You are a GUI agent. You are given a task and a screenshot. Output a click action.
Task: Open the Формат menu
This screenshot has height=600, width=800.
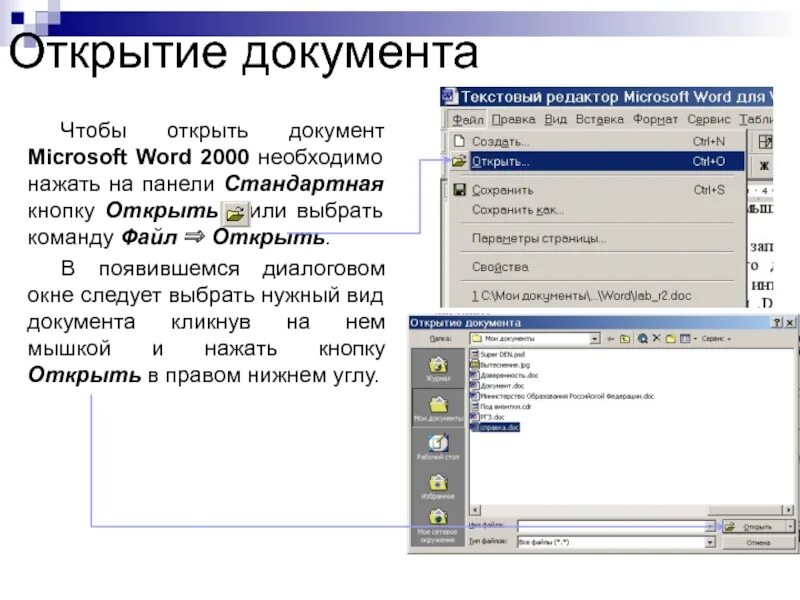pos(655,119)
